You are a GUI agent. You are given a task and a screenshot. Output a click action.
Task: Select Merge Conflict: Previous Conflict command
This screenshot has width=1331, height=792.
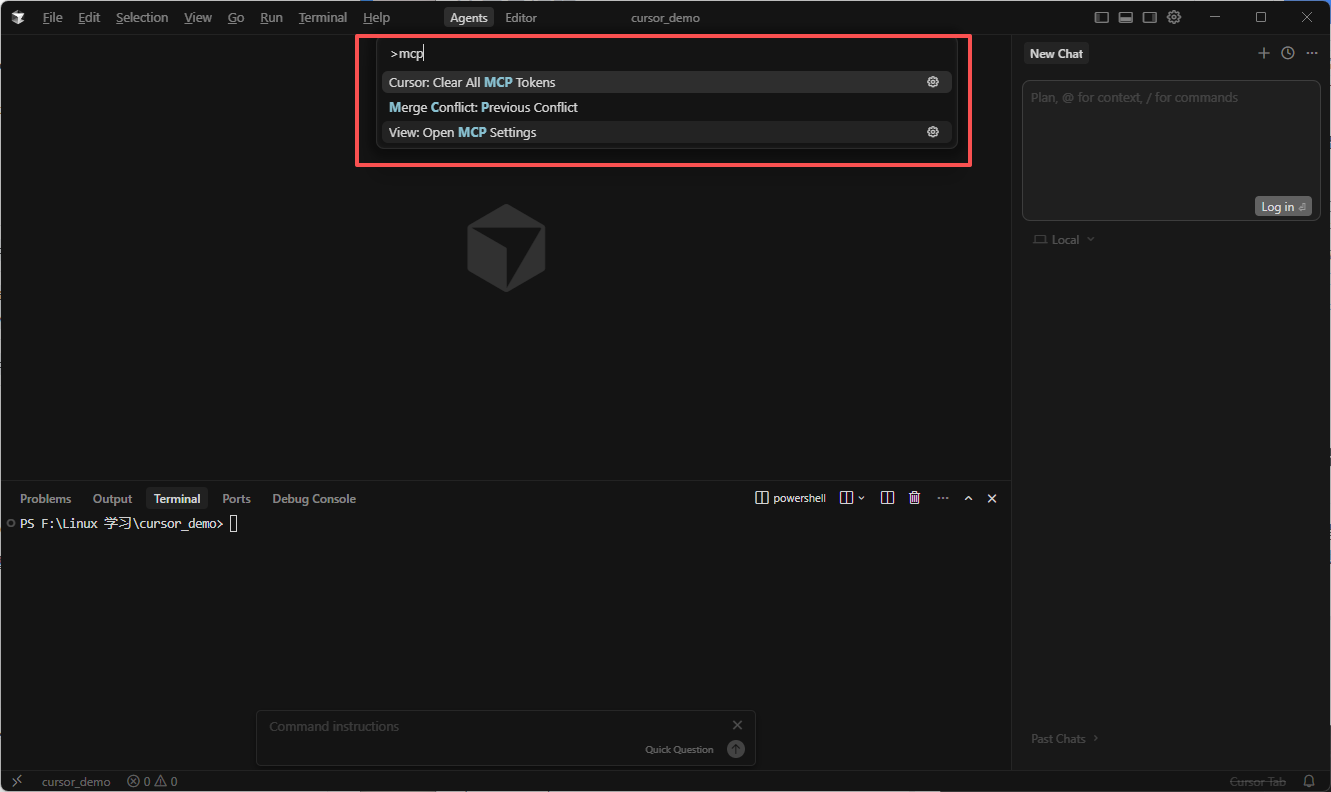click(666, 107)
